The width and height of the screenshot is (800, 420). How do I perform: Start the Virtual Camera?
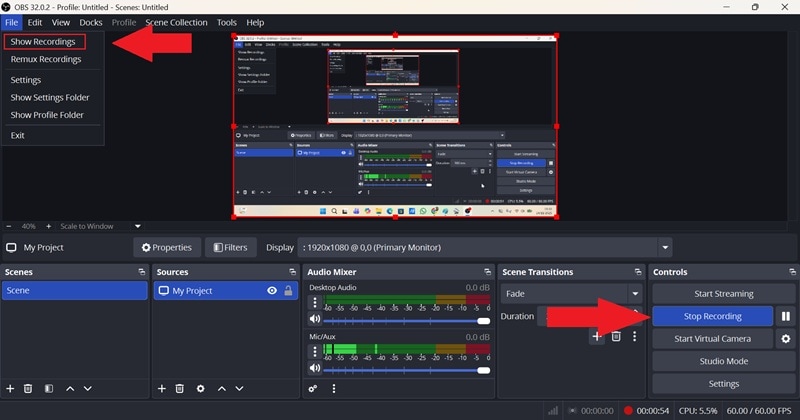[x=712, y=338]
